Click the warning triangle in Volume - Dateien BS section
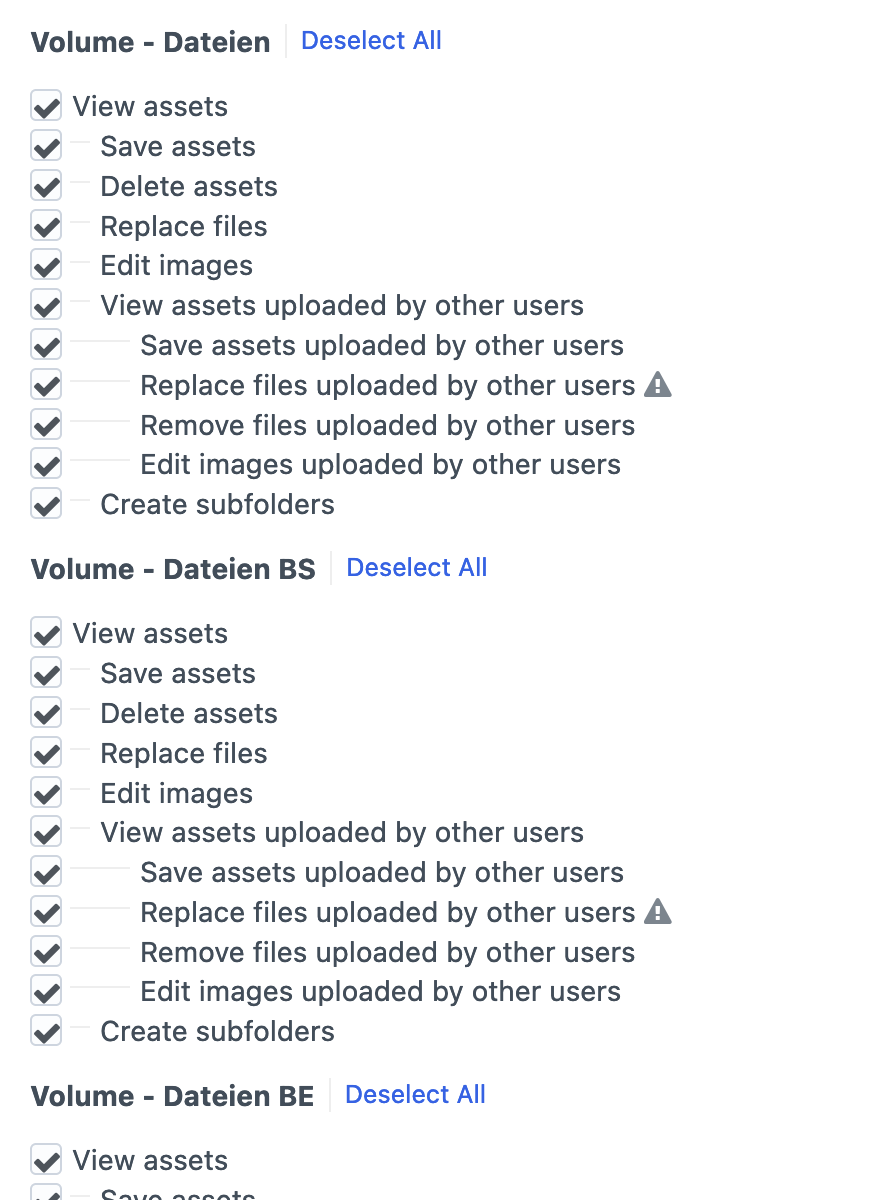Viewport: 884px width, 1200px height. [x=660, y=911]
